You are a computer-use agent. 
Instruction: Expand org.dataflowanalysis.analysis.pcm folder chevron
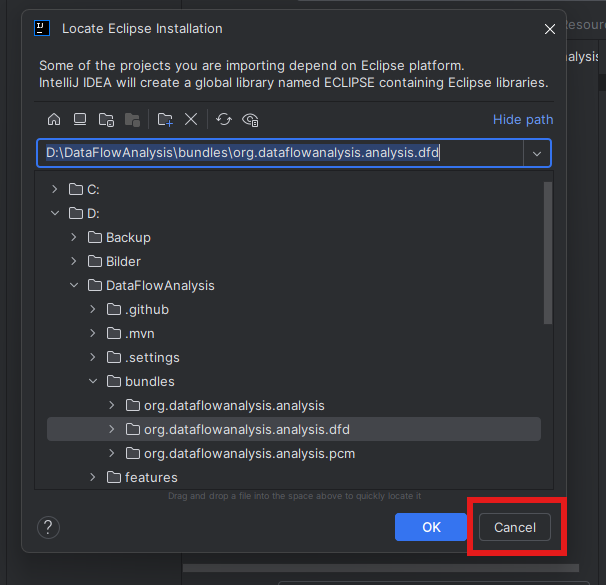click(111, 453)
